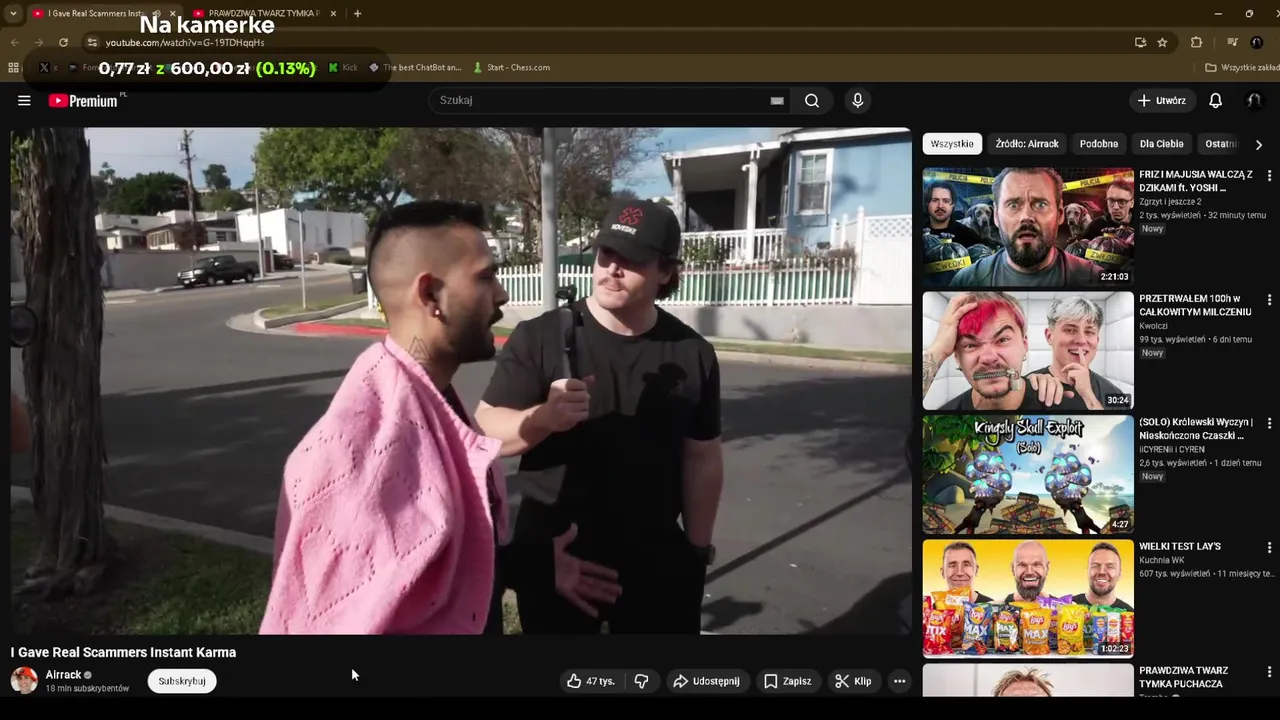Open the Wszystkie zakładki bookmarks folder
The image size is (1280, 720).
point(1242,67)
